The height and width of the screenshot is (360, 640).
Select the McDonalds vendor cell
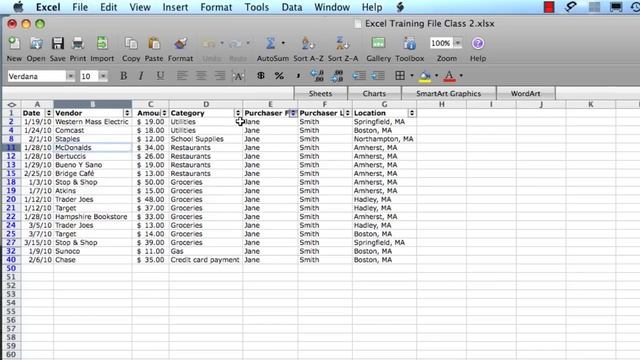click(x=93, y=148)
